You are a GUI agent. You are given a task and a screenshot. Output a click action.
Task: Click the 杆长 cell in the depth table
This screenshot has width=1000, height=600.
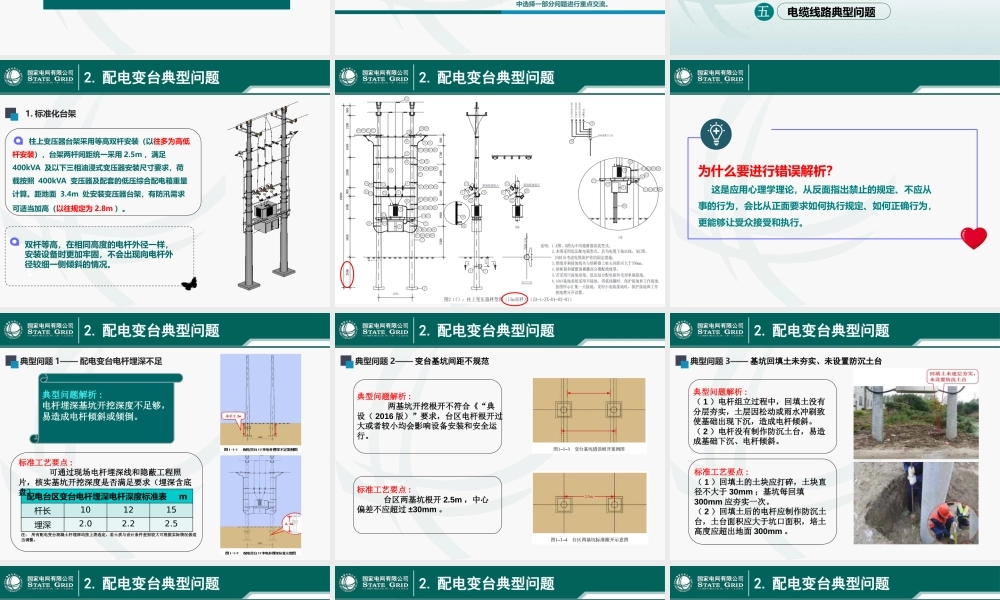(x=42, y=510)
